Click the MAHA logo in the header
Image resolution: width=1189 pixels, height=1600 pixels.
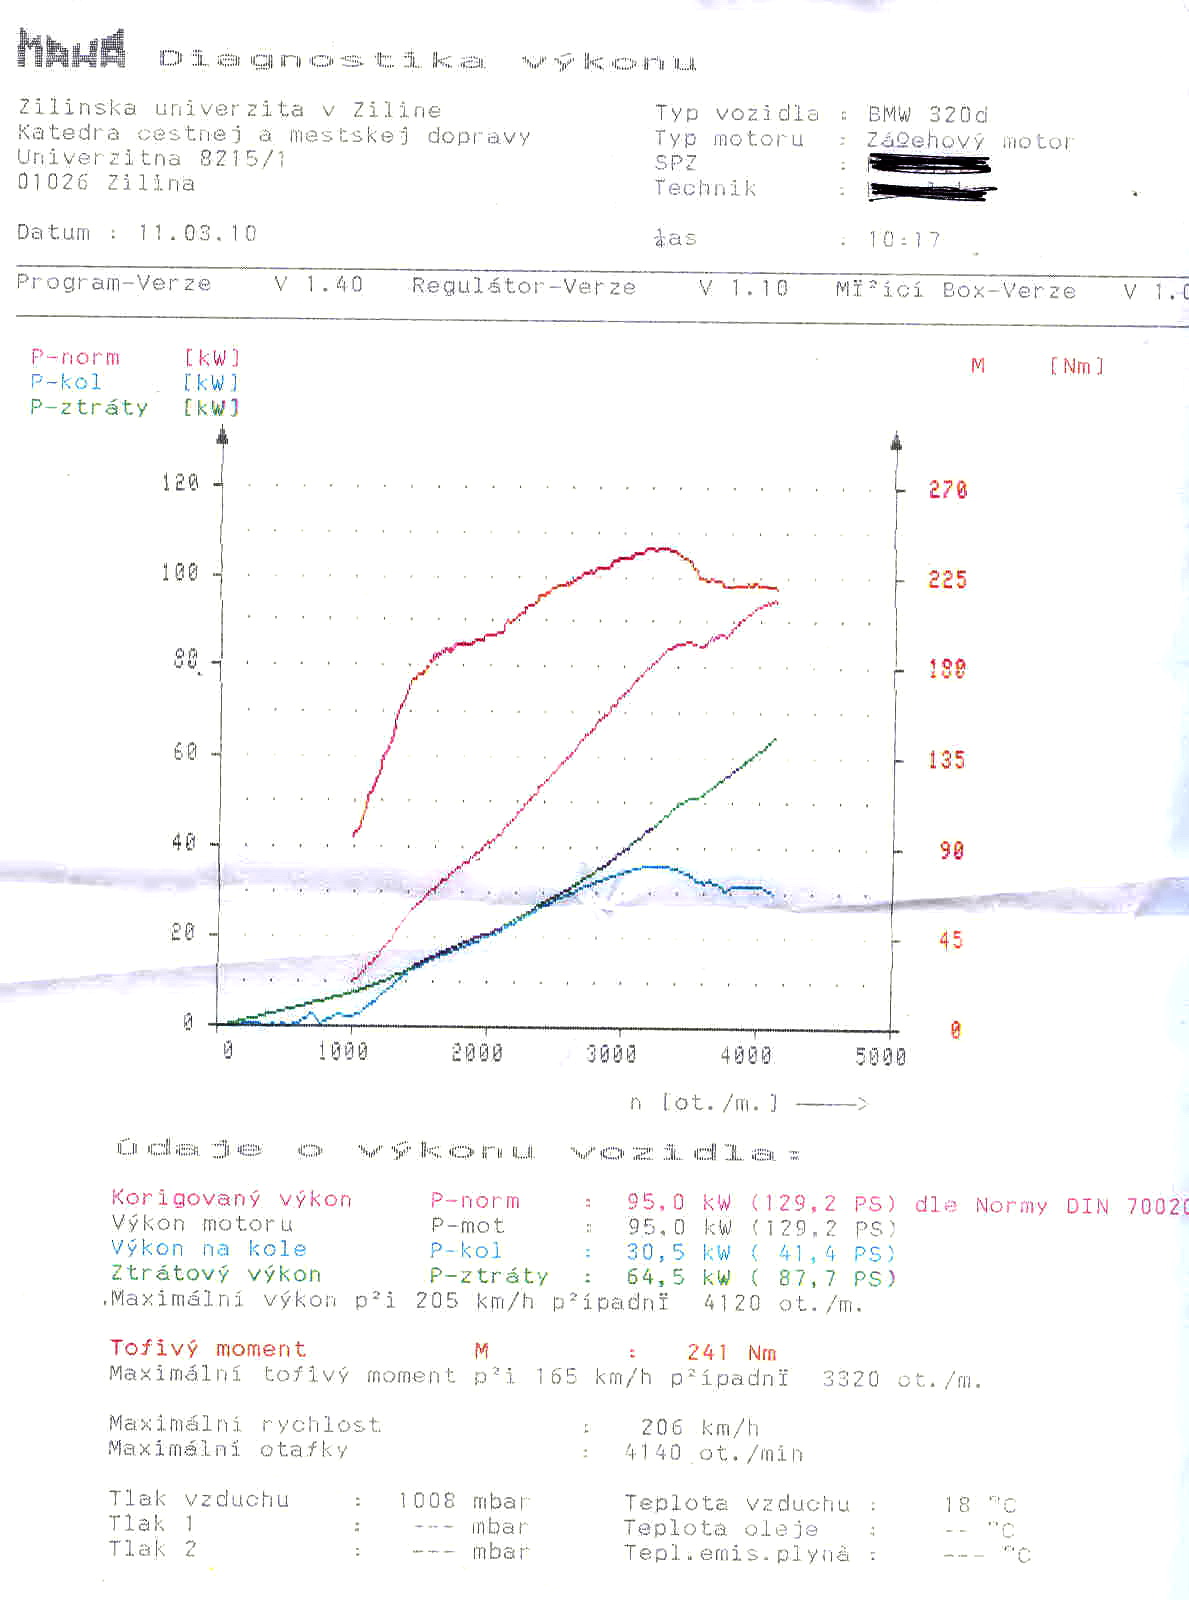pos(71,49)
